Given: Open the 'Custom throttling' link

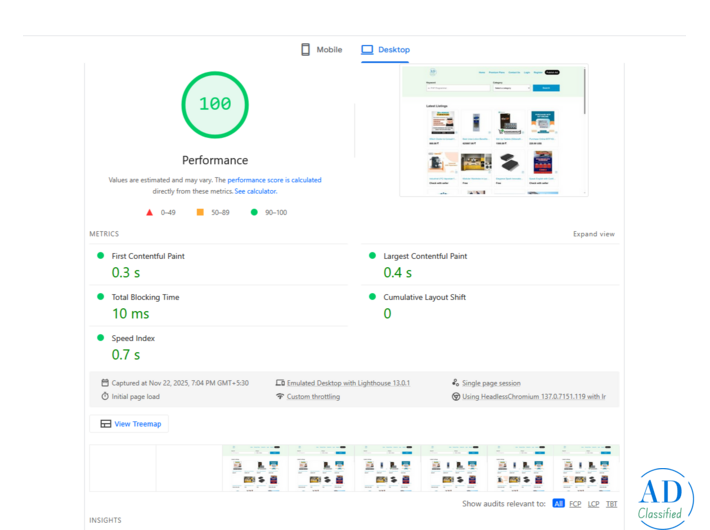Looking at the screenshot, I should [x=313, y=396].
